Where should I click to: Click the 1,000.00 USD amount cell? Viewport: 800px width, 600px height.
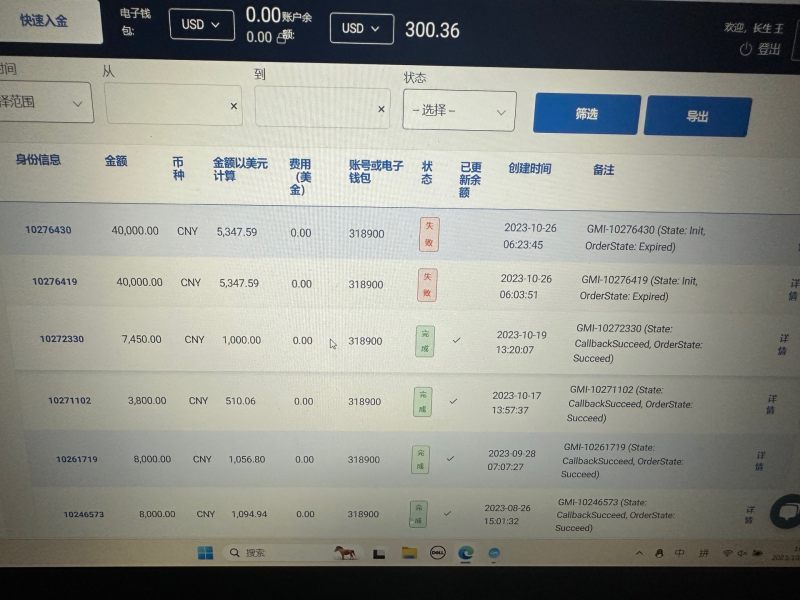pos(241,340)
